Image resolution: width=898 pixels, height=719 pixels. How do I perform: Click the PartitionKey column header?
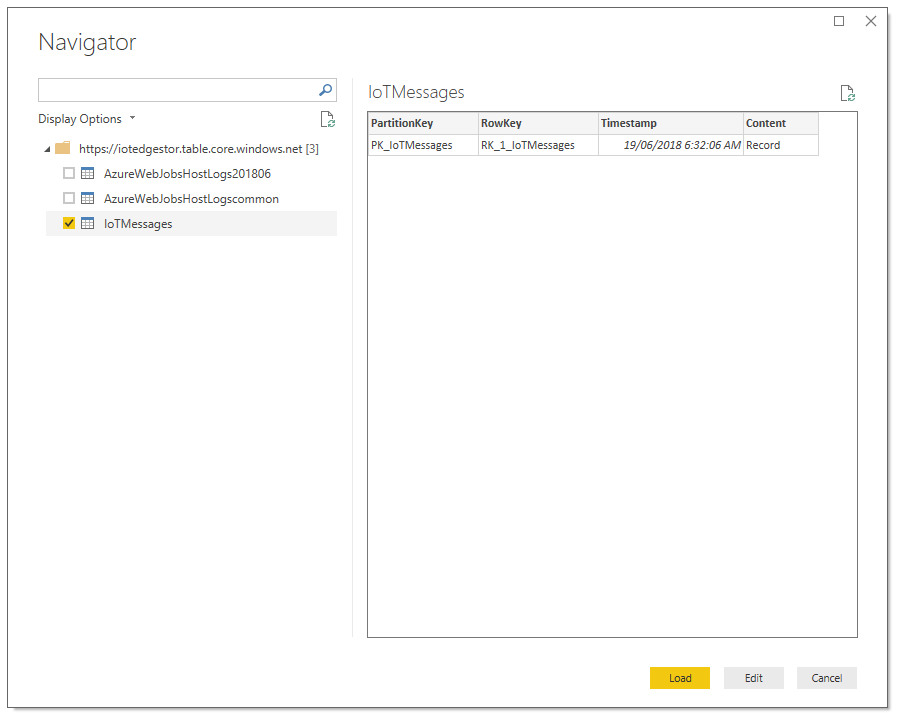pos(423,123)
